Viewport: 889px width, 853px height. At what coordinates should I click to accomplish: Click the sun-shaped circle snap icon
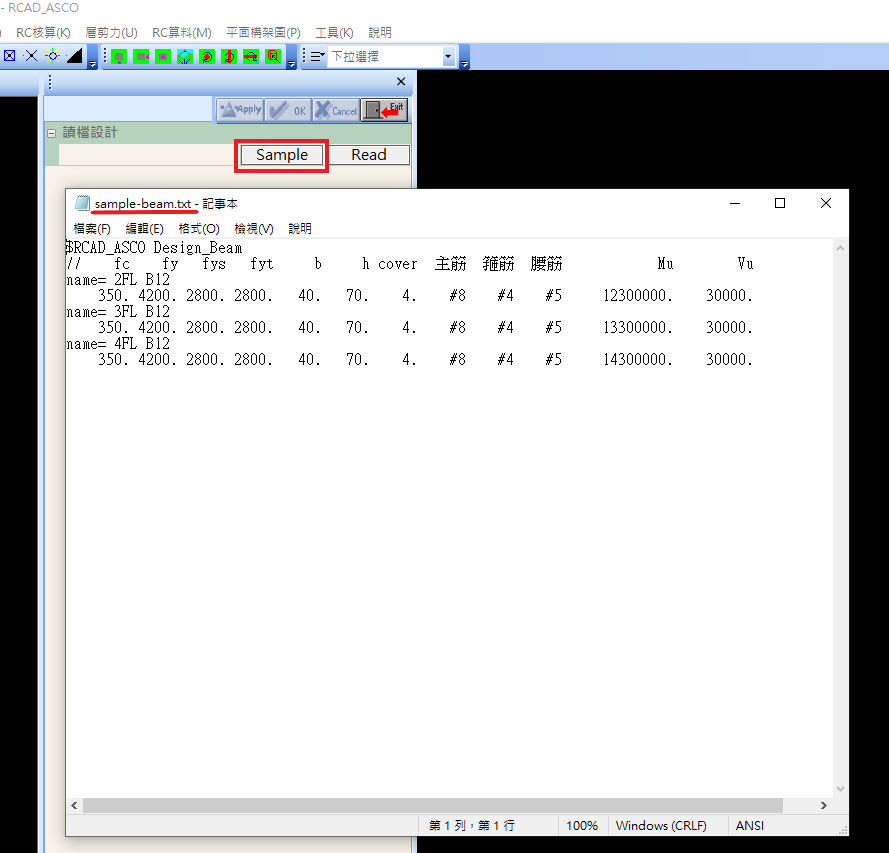pos(53,56)
